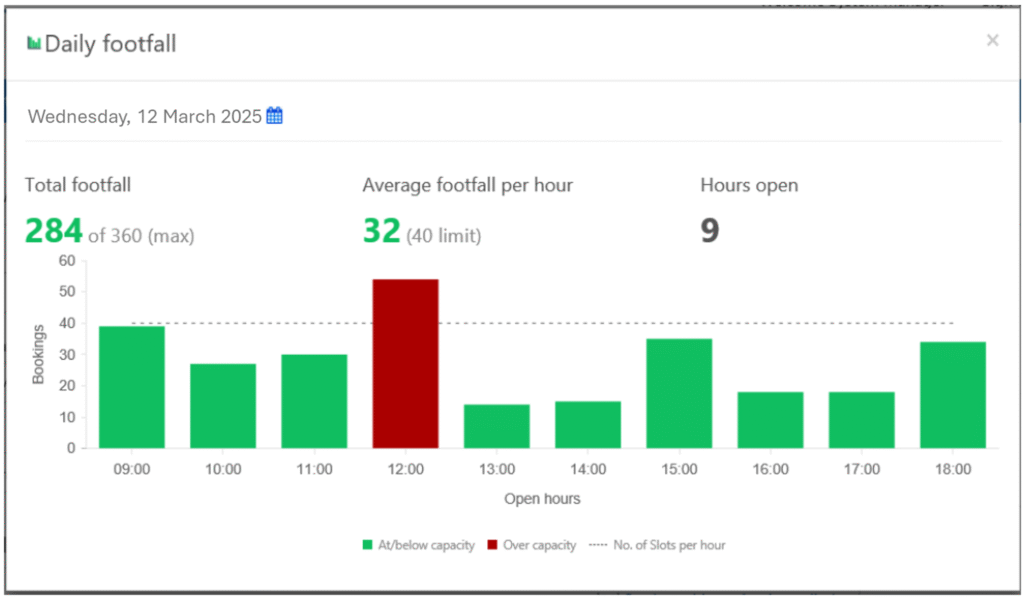The width and height of the screenshot is (1024, 599).
Task: Click the Bookings y-axis title
Action: coord(38,355)
